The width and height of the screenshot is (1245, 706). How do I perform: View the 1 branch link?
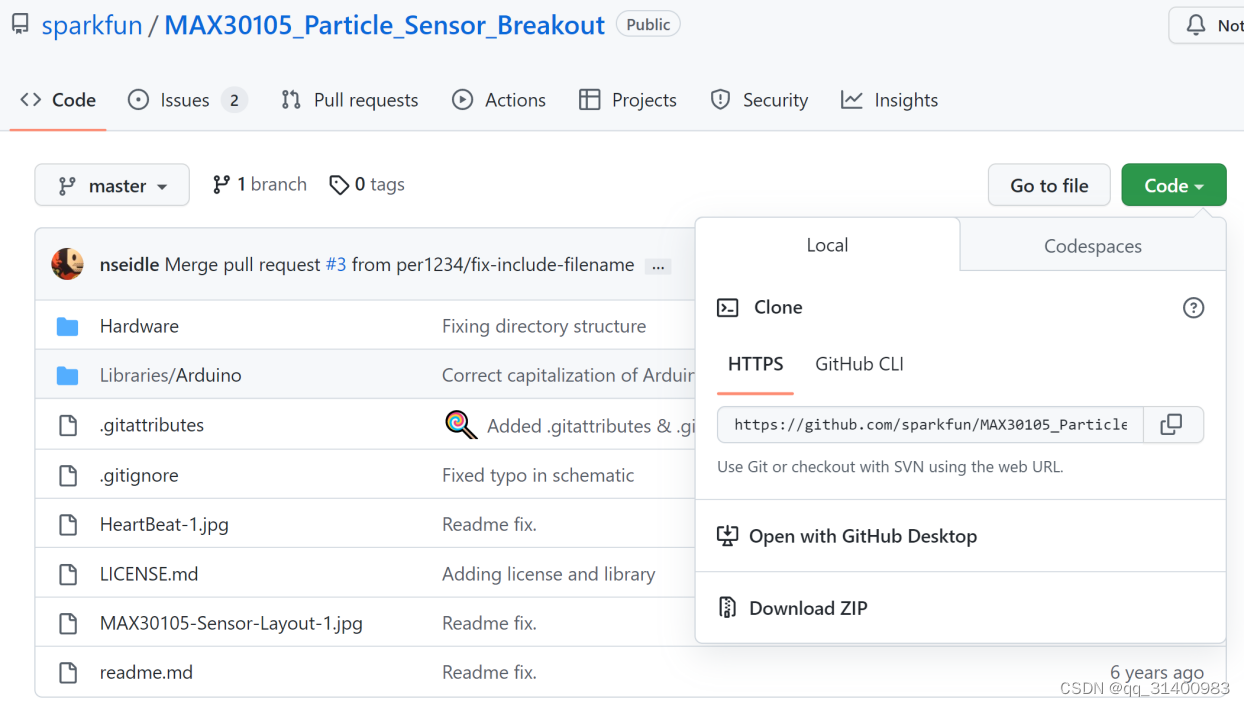260,184
